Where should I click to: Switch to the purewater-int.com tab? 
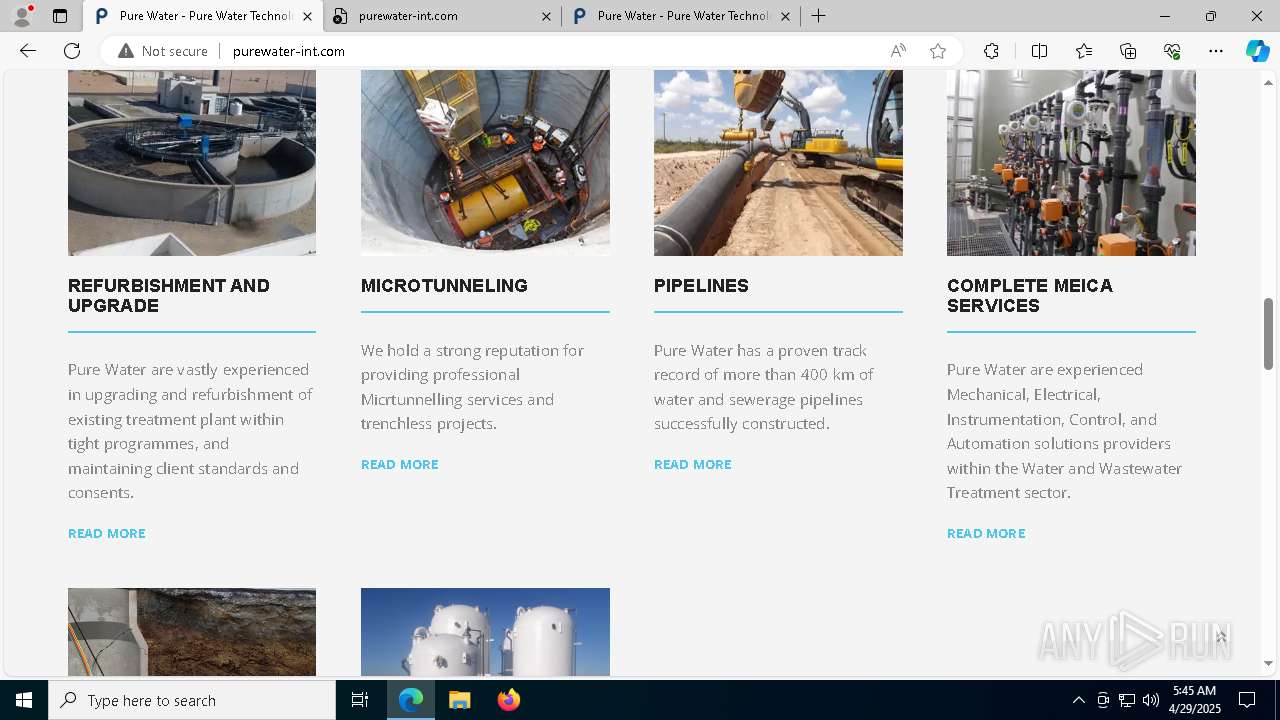pos(444,16)
